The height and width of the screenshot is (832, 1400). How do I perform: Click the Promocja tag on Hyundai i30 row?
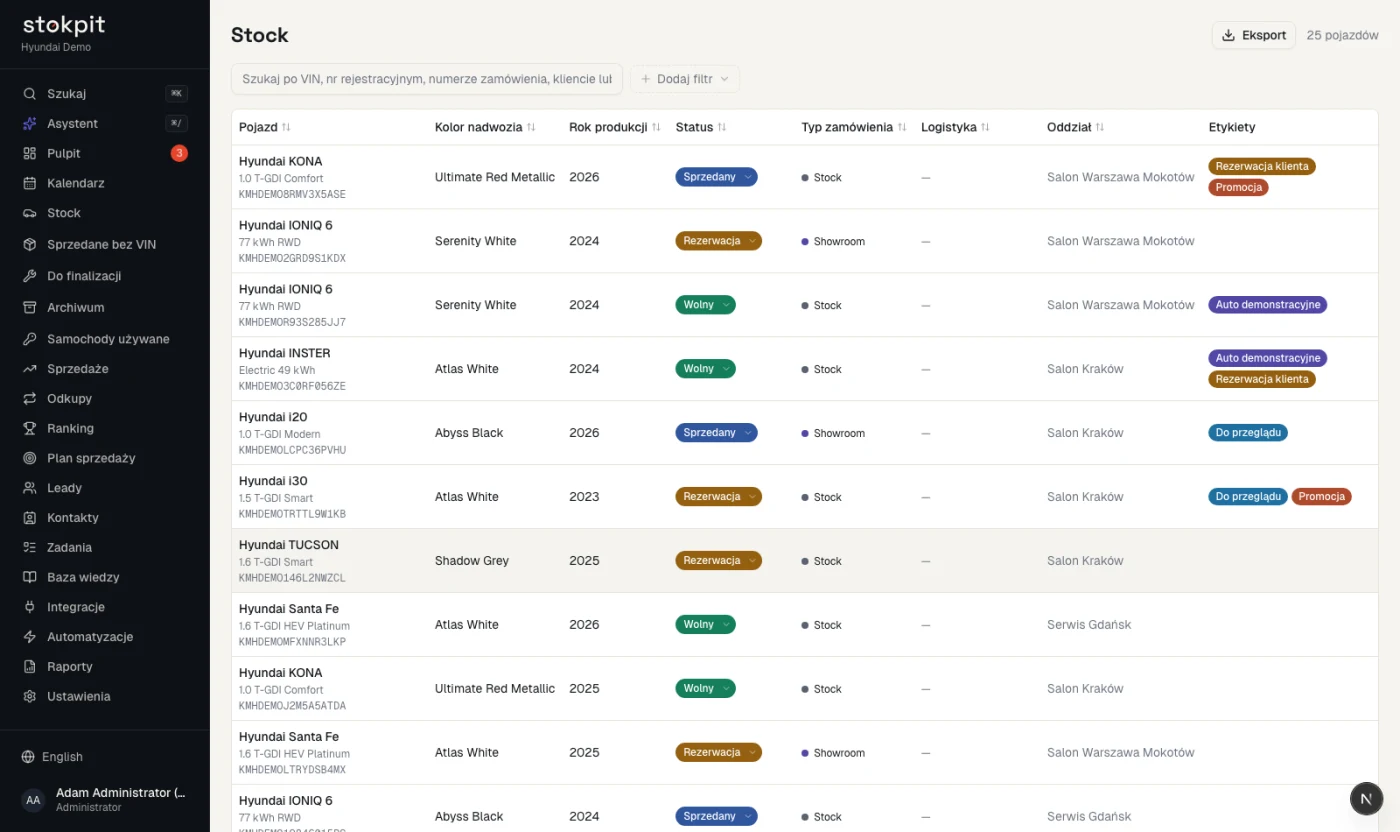pyautogui.click(x=1321, y=496)
